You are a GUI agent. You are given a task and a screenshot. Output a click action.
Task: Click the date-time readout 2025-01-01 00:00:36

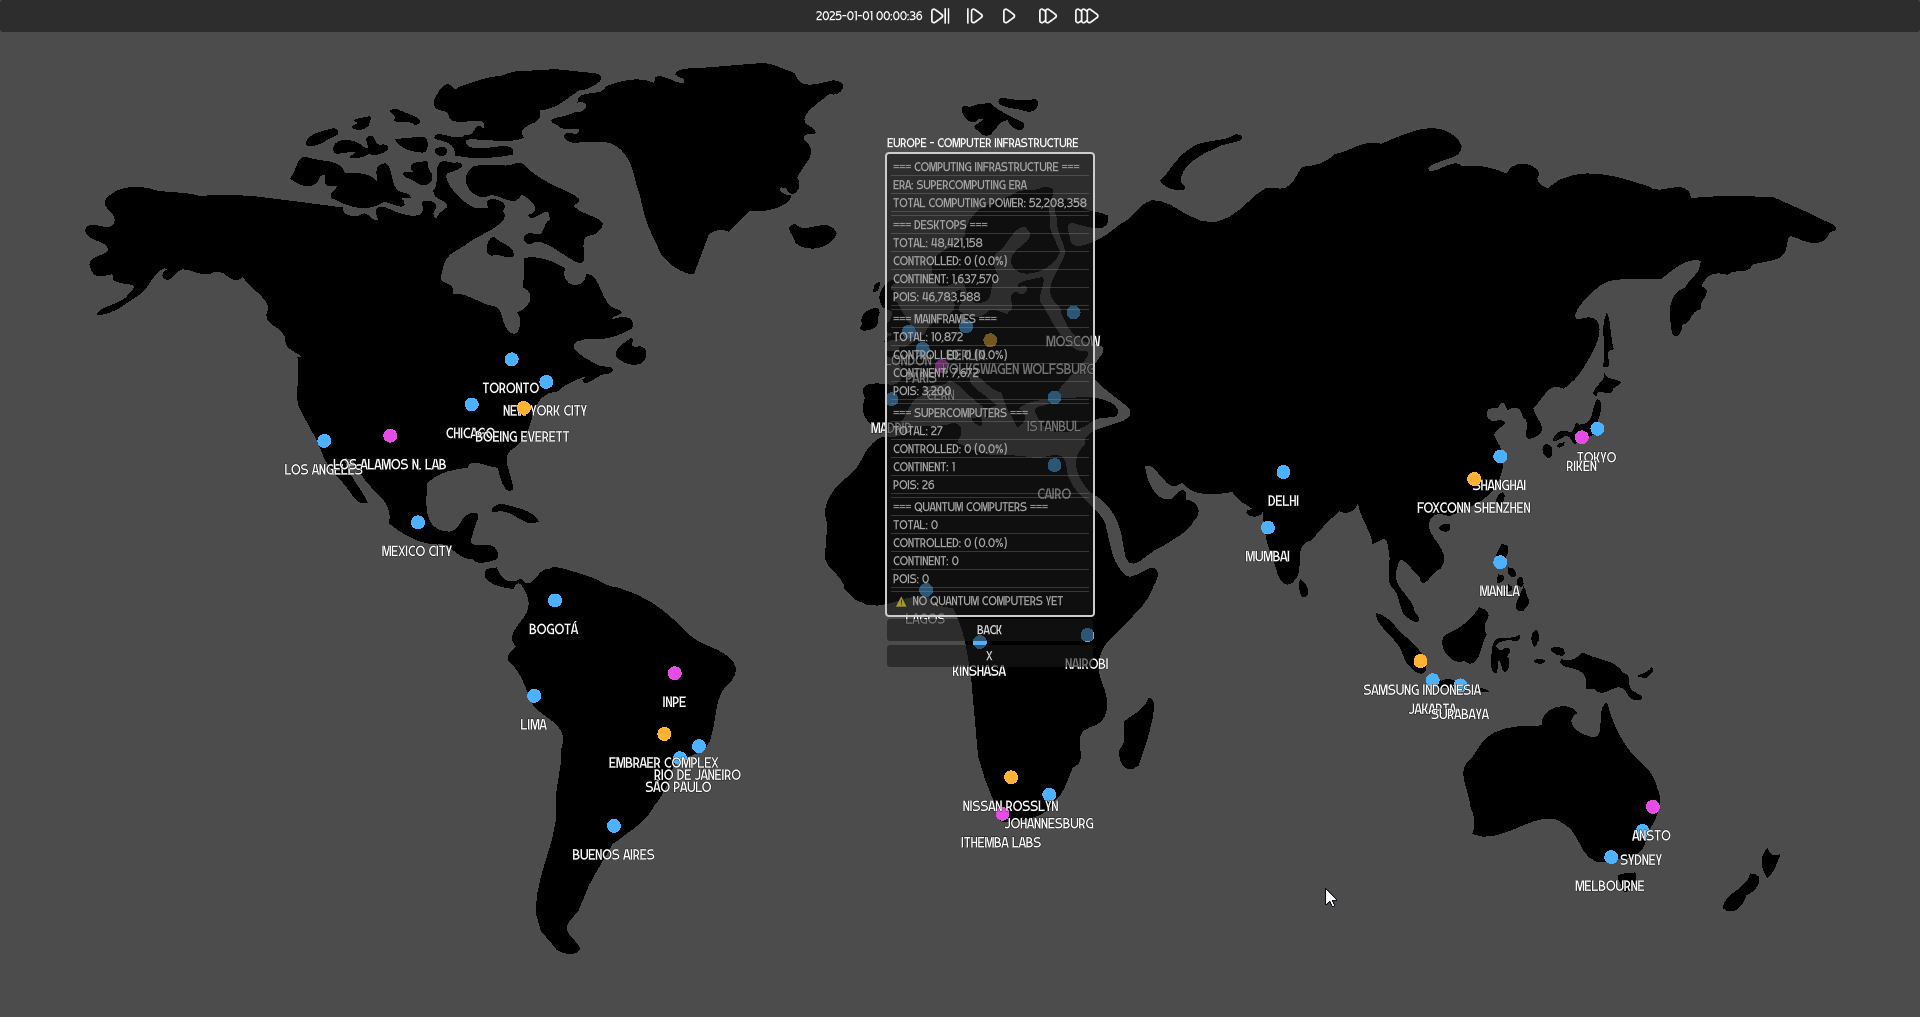point(869,16)
